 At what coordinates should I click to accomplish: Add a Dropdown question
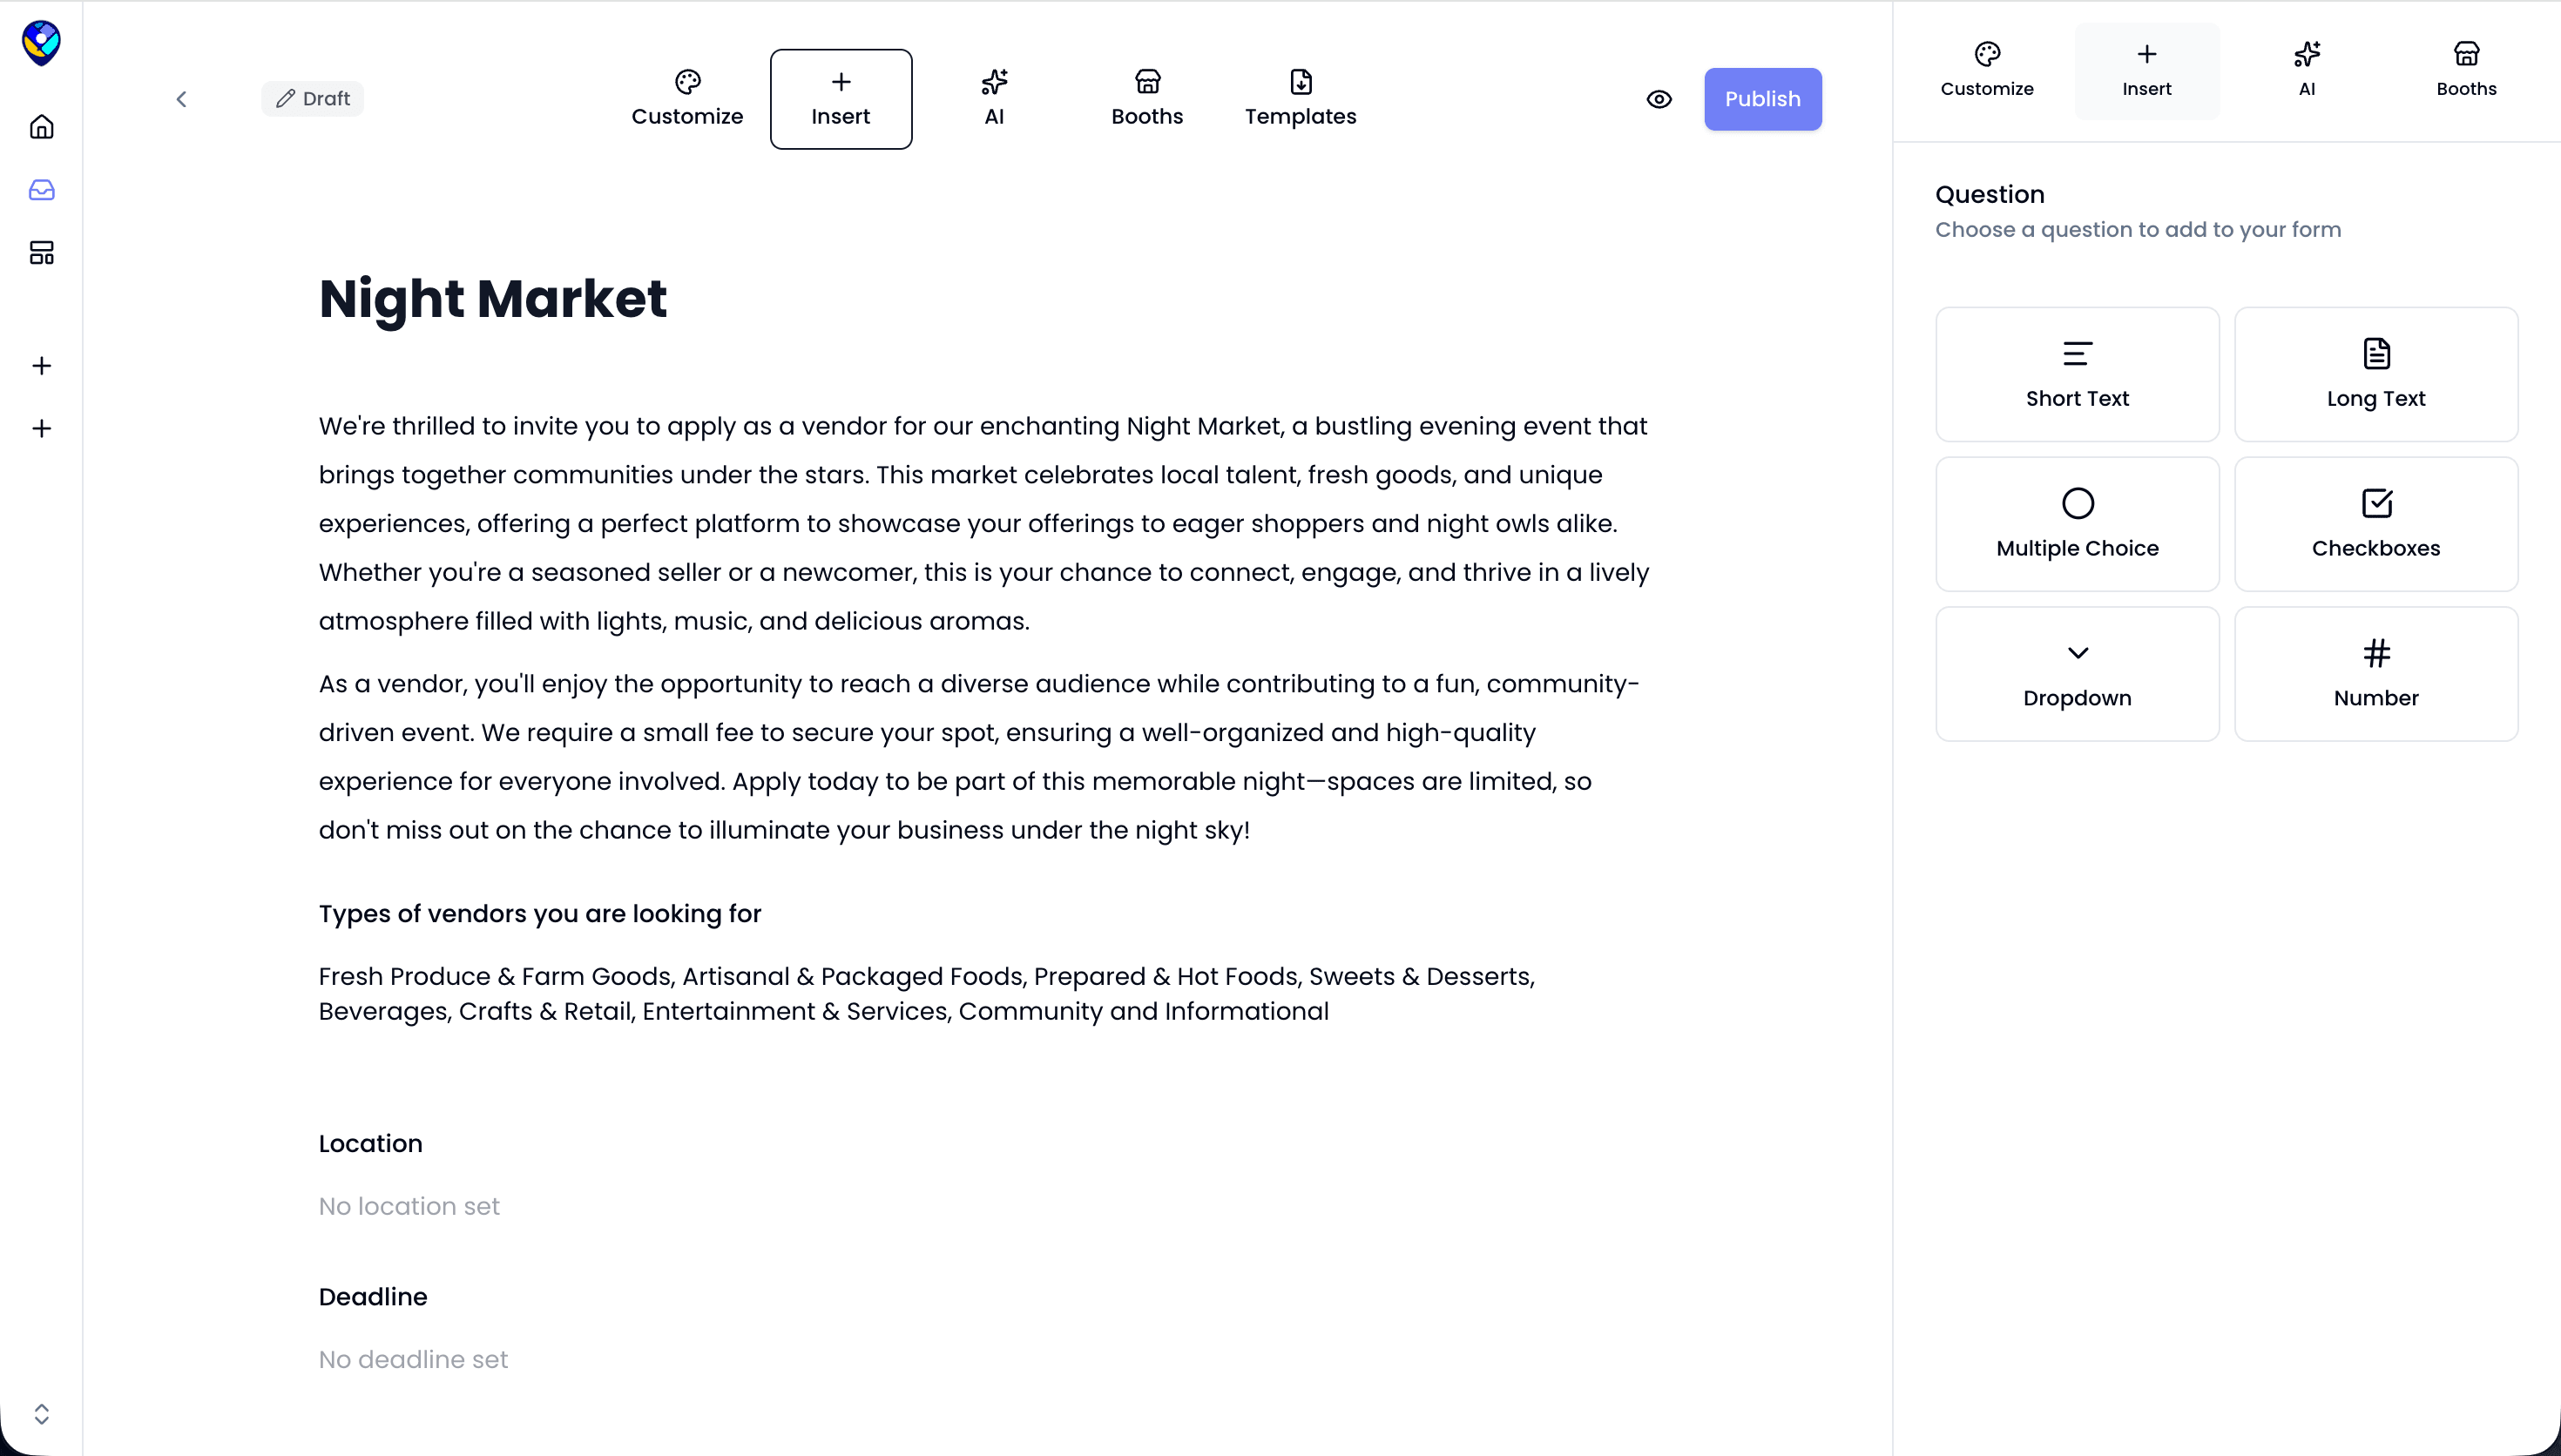tap(2077, 674)
